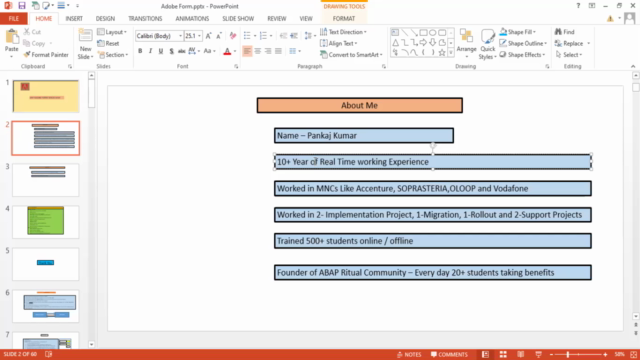Apply the red font color
This screenshot has width=640, height=360.
227,51
